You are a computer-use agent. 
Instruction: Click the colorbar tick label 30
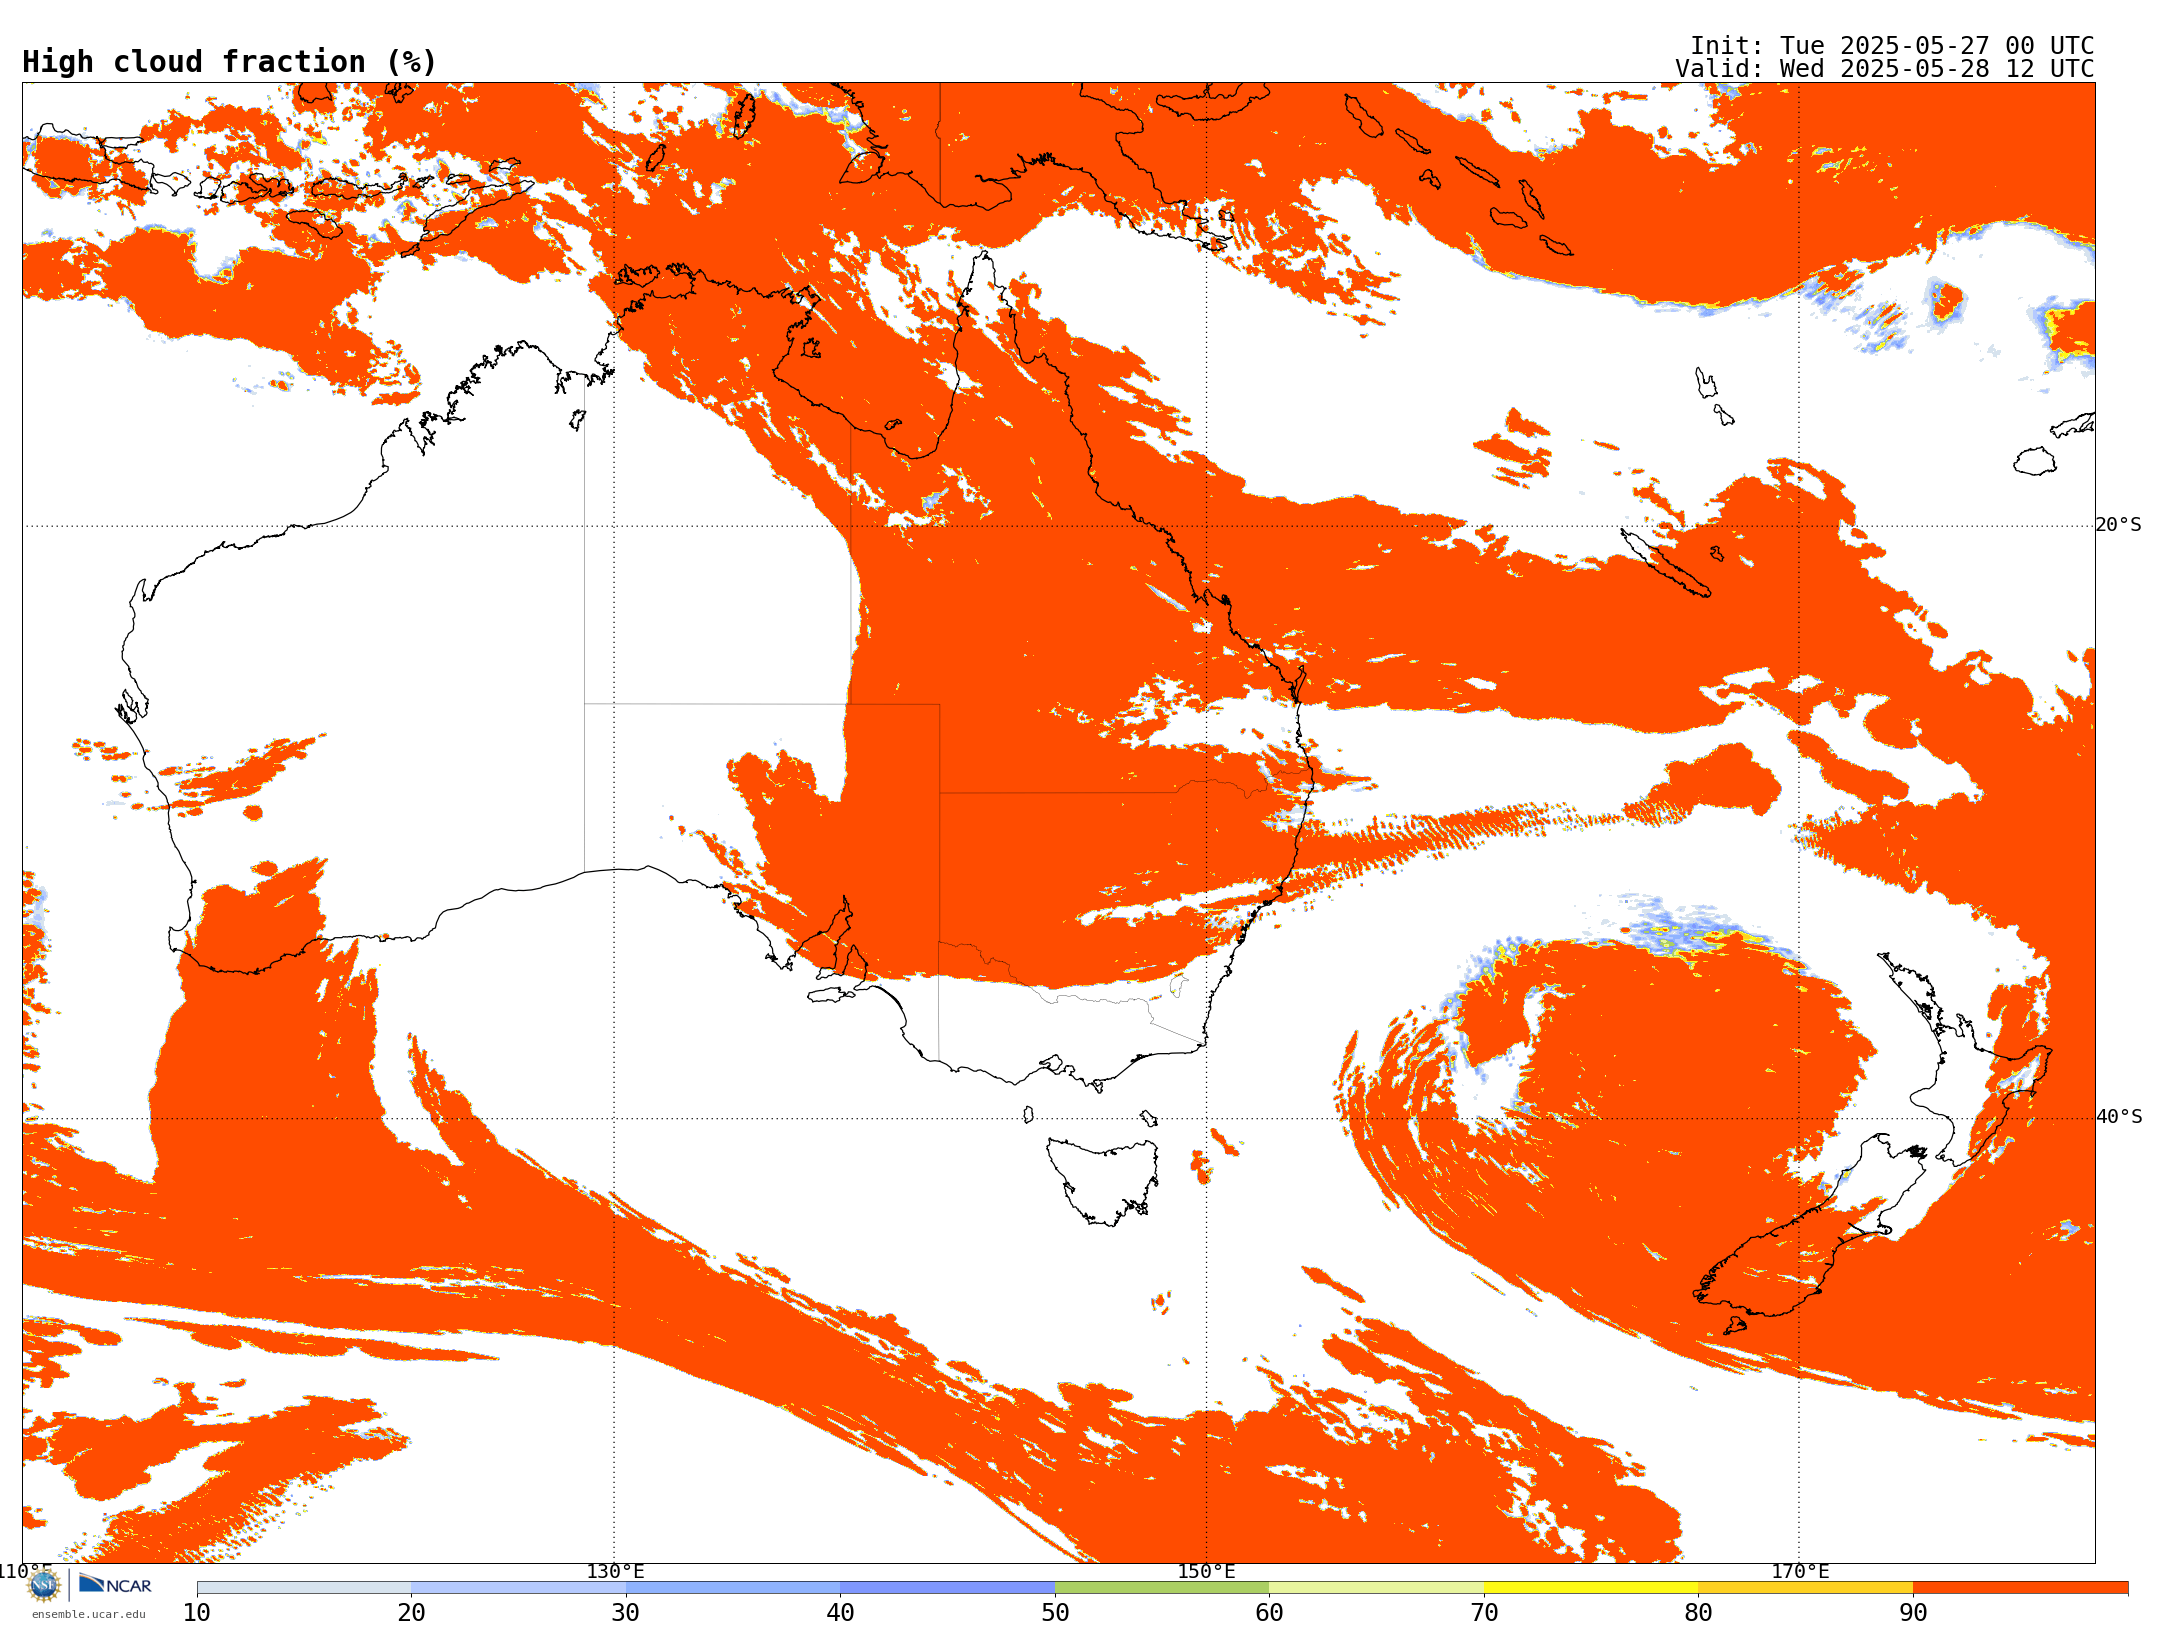tap(626, 1613)
